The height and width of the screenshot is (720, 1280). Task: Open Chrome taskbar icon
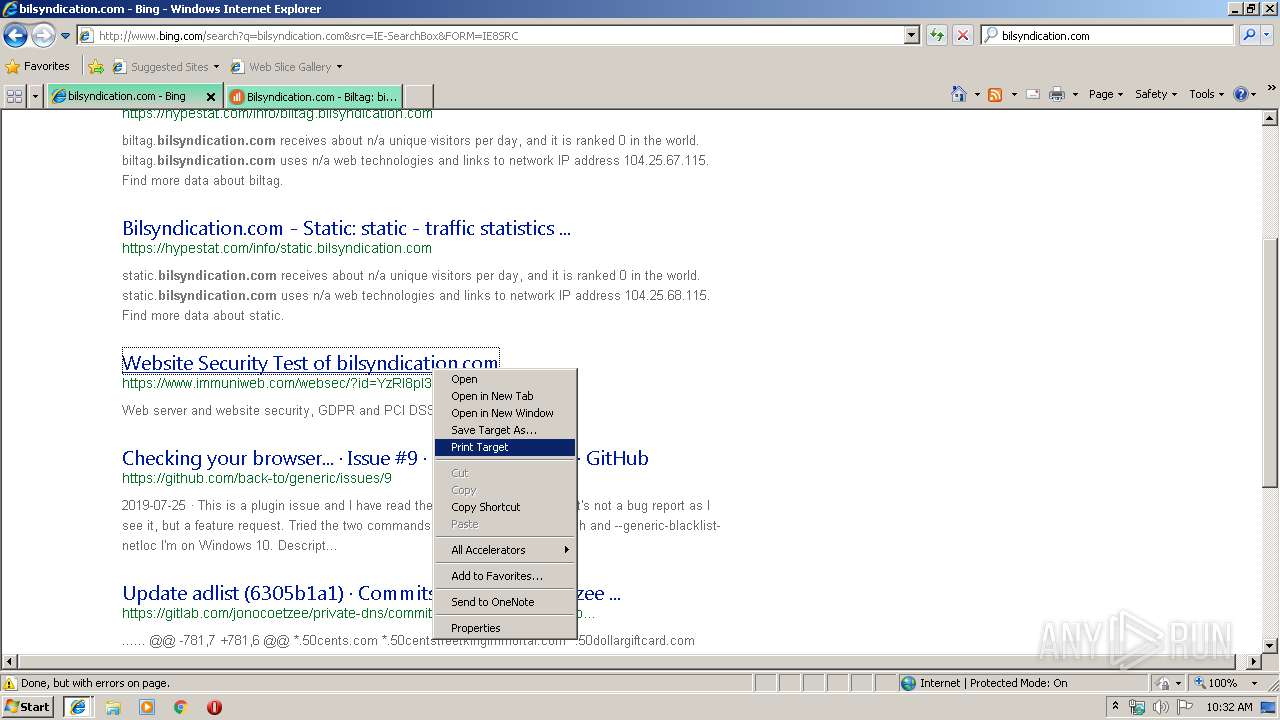181,707
